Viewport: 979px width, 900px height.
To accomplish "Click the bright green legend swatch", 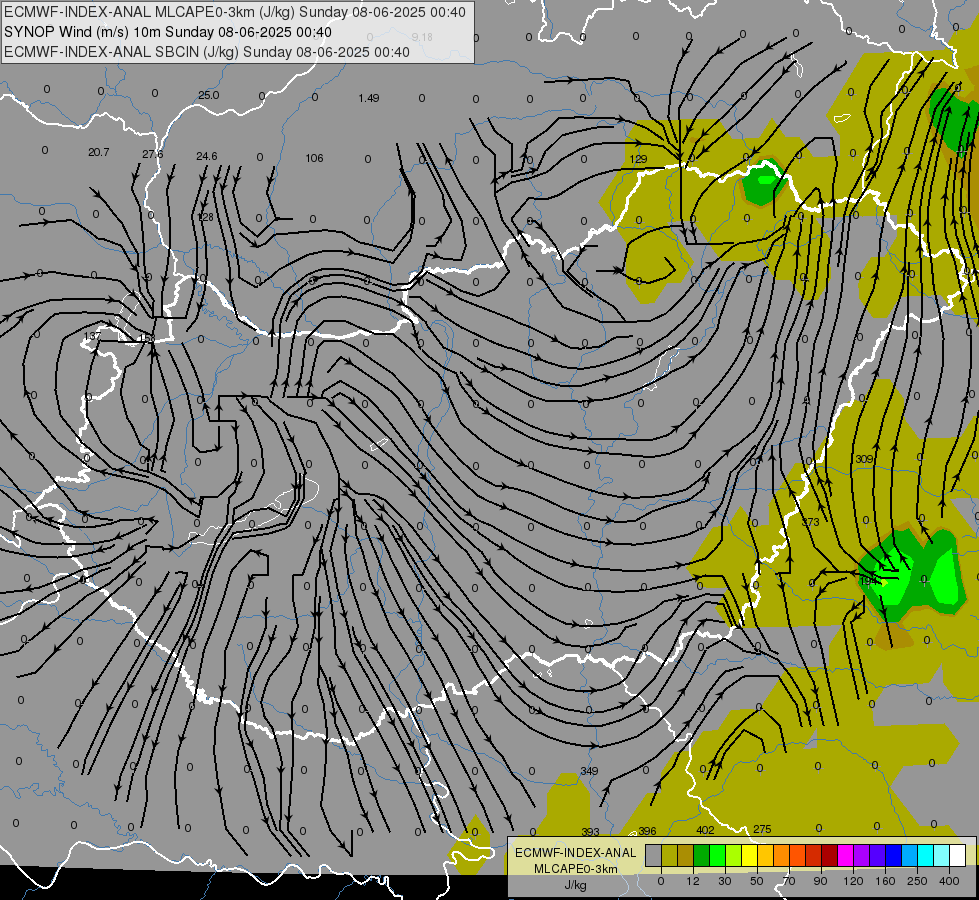I will pyautogui.click(x=717, y=855).
